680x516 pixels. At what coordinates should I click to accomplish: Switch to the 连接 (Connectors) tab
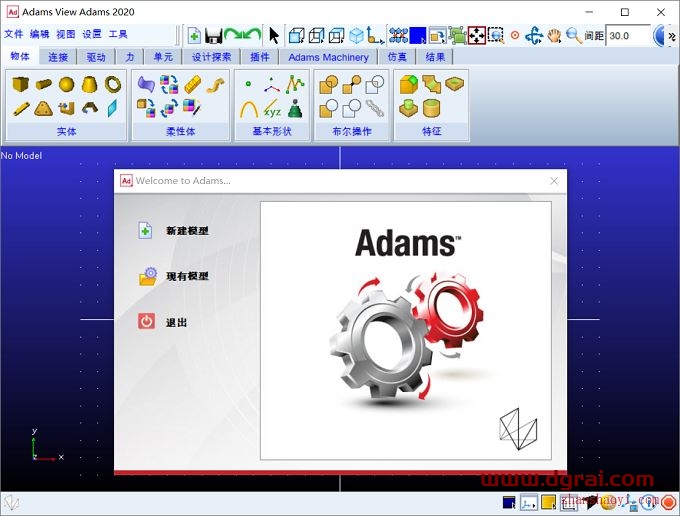[x=58, y=57]
